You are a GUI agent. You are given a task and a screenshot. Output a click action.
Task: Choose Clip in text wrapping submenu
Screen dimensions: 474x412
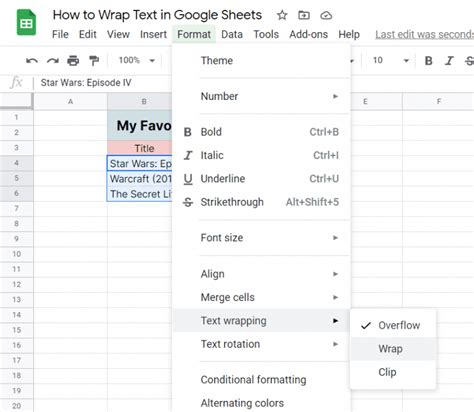coord(393,372)
